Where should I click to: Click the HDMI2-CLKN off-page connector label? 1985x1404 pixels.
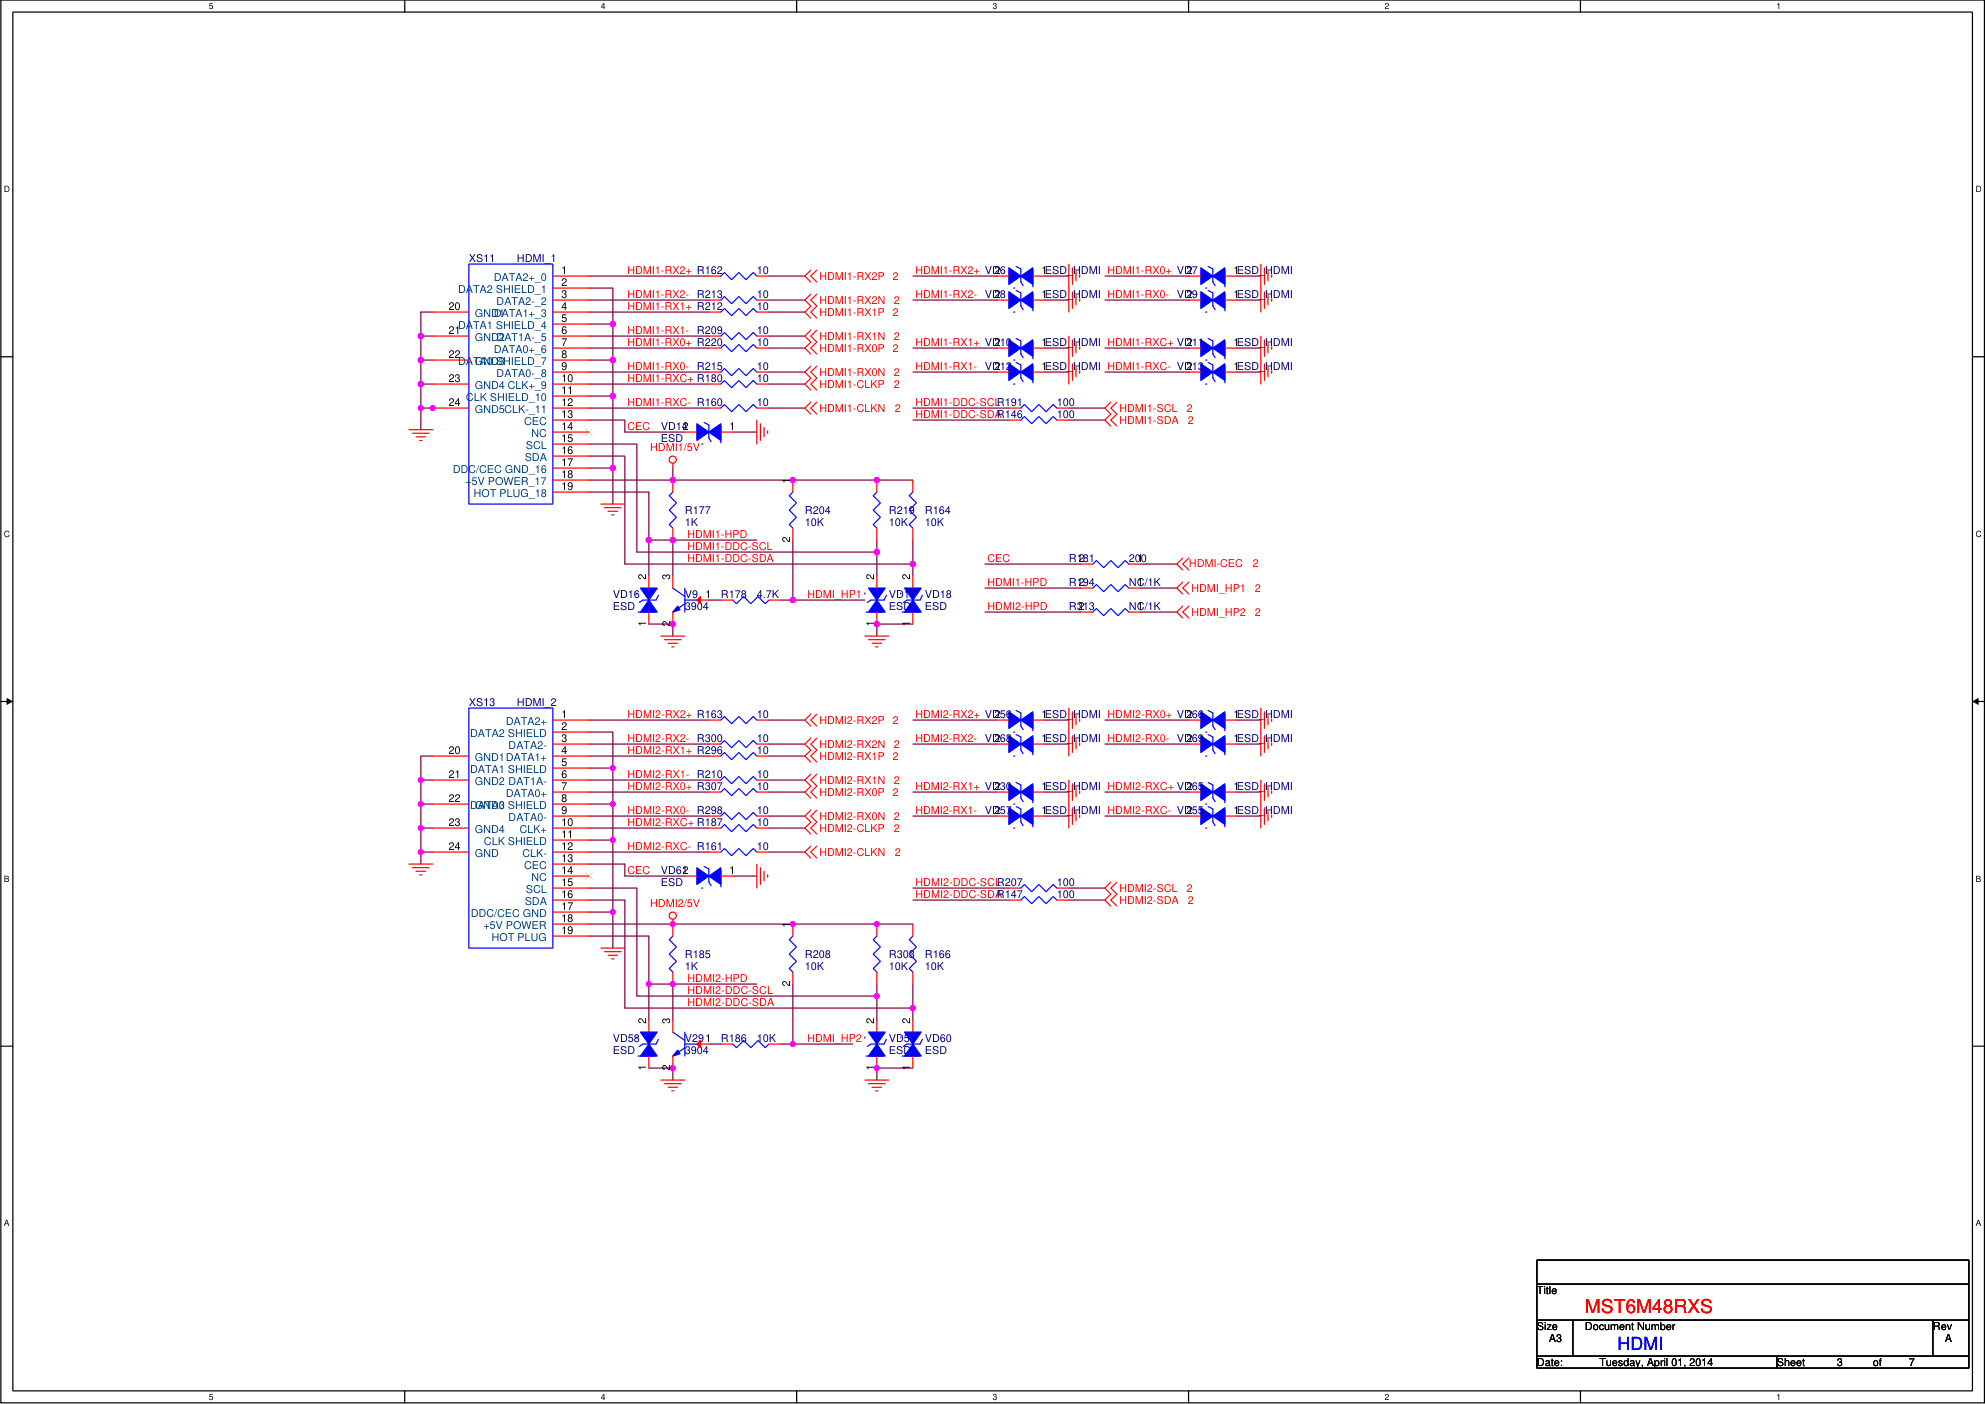click(851, 852)
